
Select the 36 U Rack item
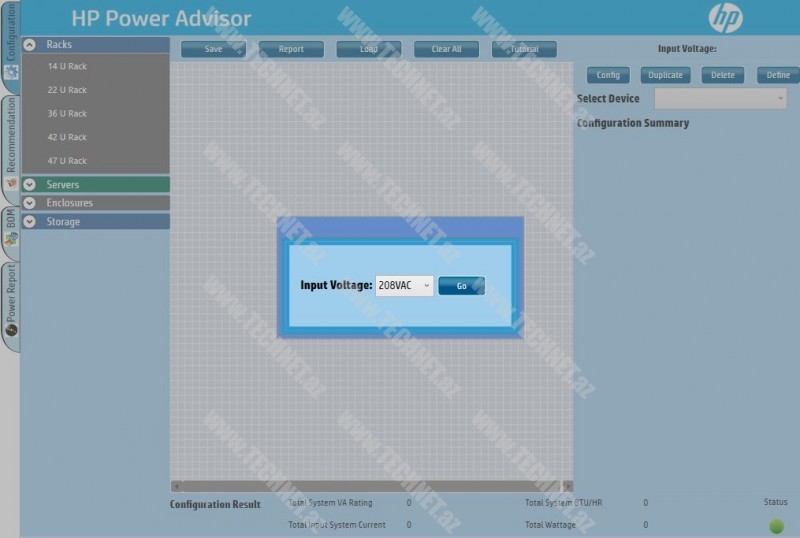[x=67, y=113]
